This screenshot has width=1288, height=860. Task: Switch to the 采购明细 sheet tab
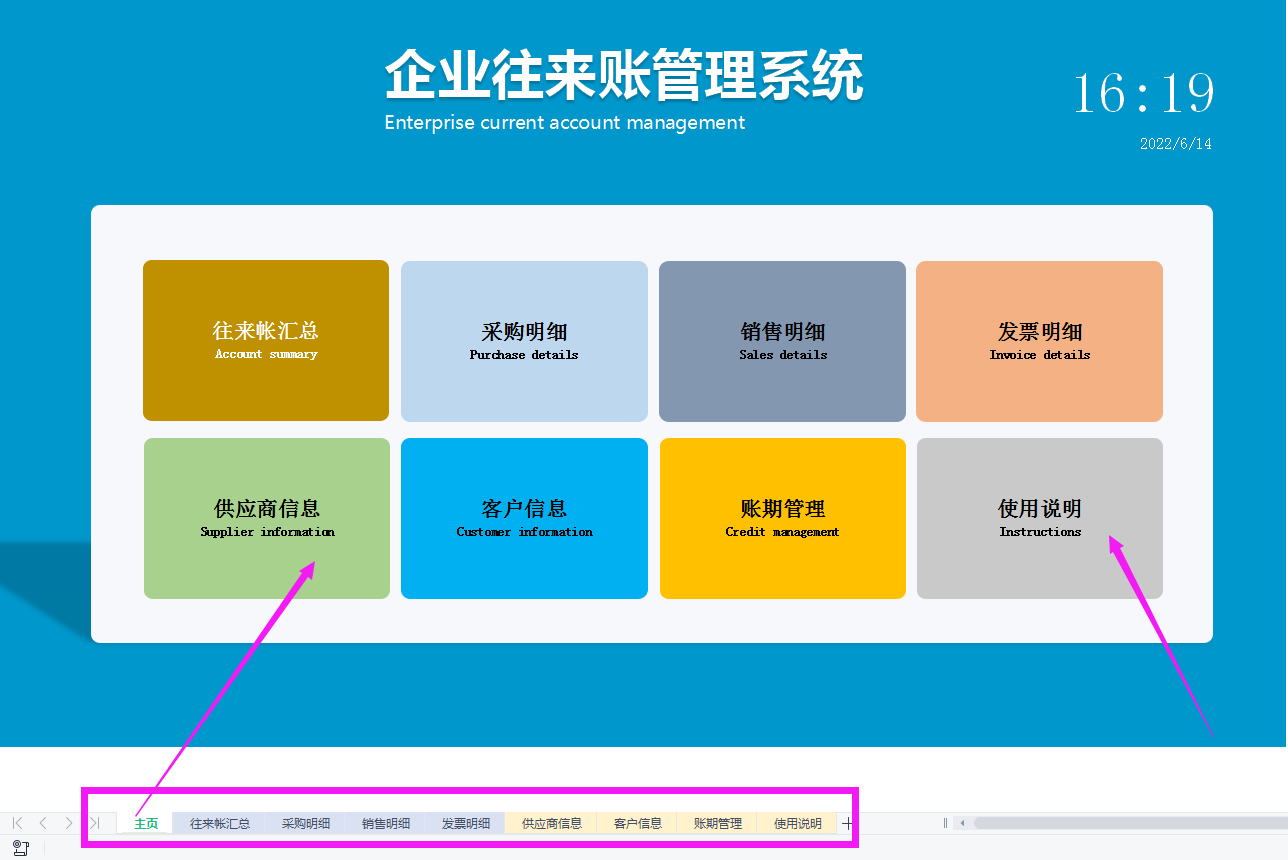pos(305,823)
